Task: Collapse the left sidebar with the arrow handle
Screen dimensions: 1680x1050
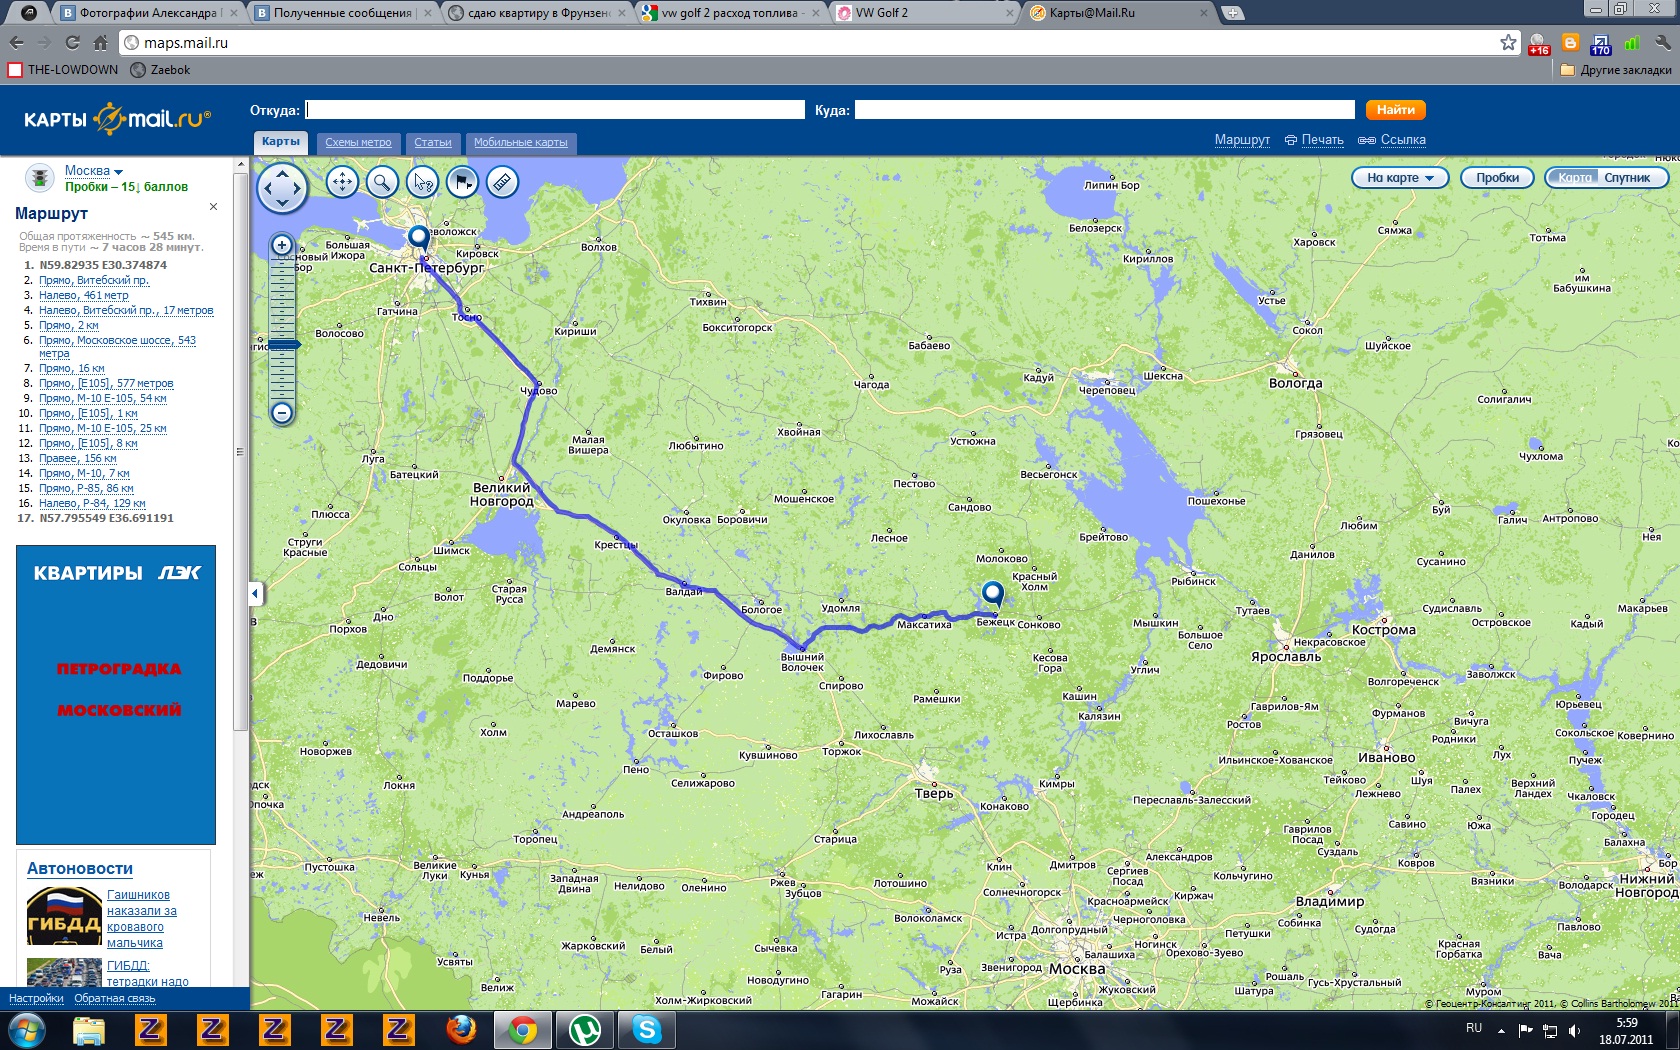Action: click(x=255, y=594)
